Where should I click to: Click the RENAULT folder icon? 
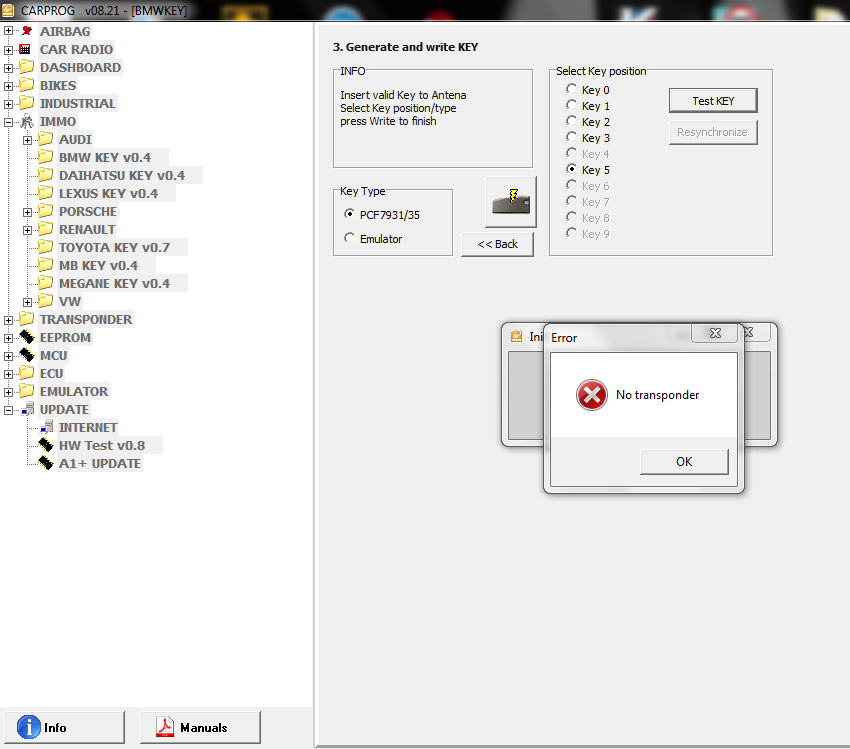coord(46,229)
